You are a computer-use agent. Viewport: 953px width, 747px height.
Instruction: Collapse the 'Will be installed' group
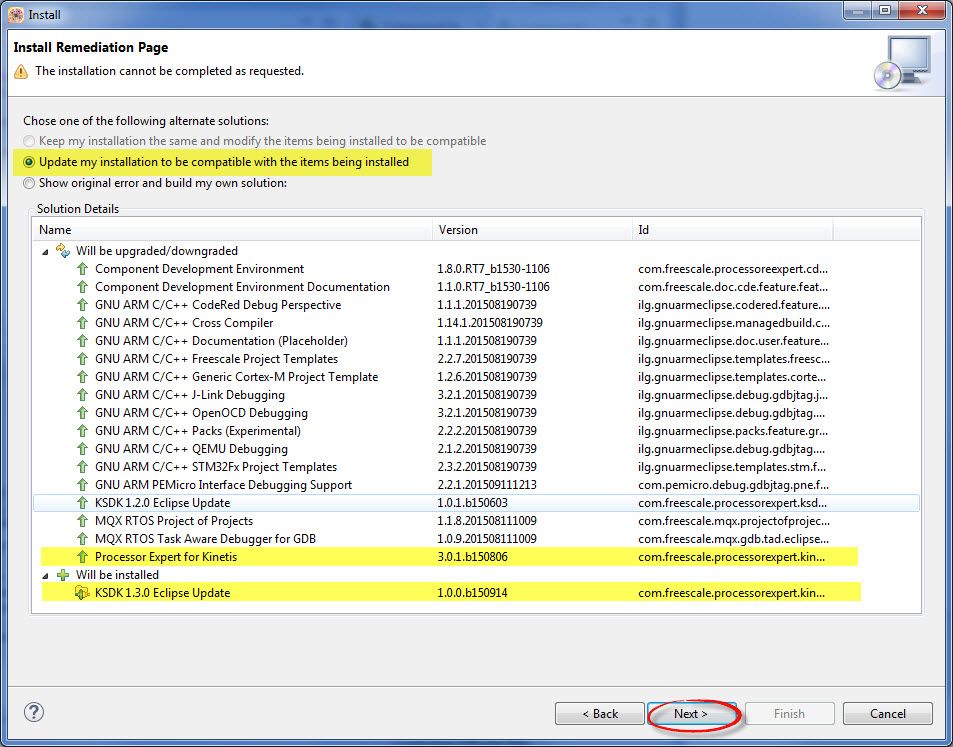tap(45, 575)
